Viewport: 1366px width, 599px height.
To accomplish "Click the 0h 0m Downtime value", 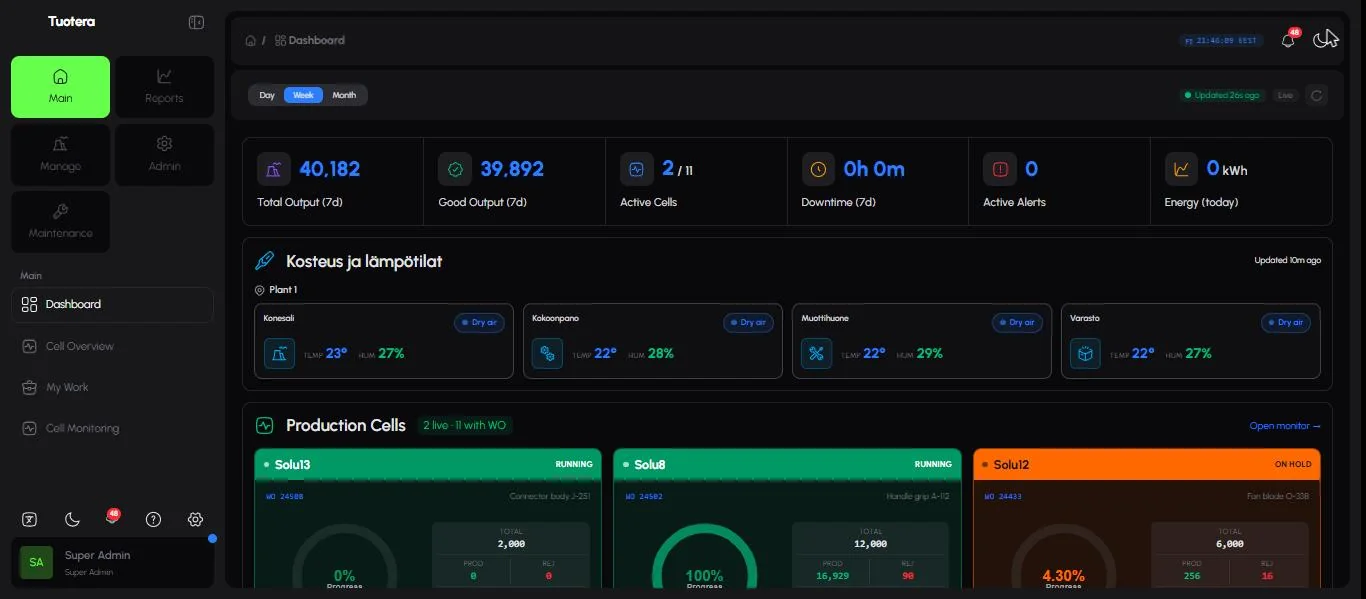I will tap(874, 169).
